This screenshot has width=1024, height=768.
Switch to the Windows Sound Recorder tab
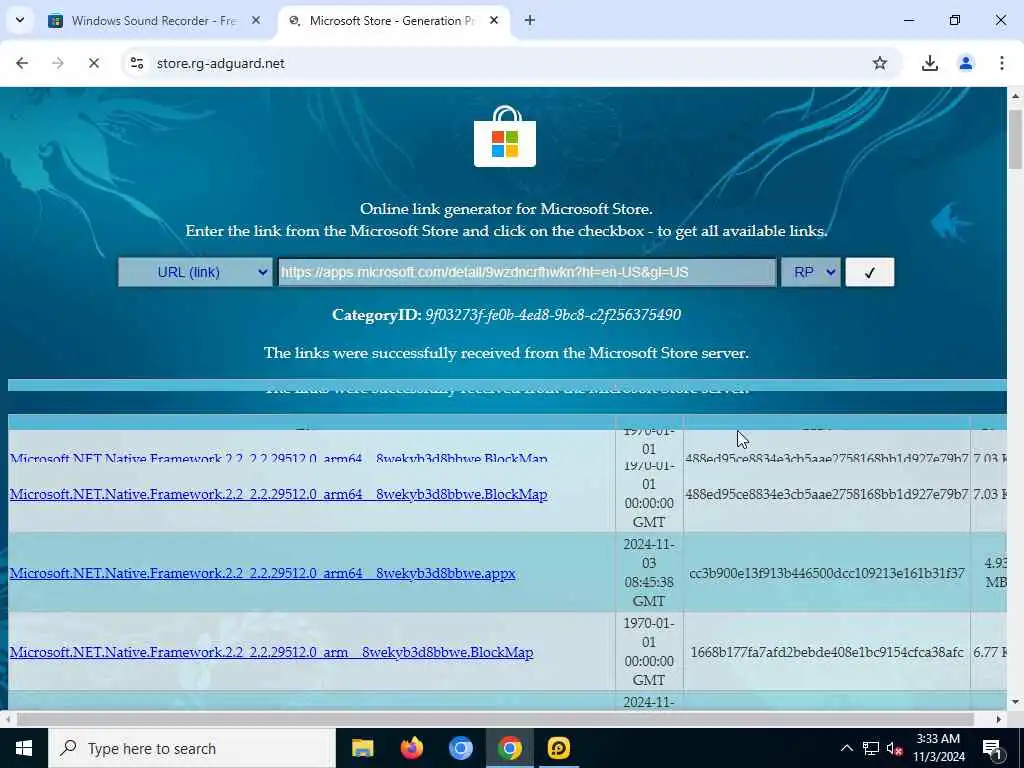pos(153,20)
